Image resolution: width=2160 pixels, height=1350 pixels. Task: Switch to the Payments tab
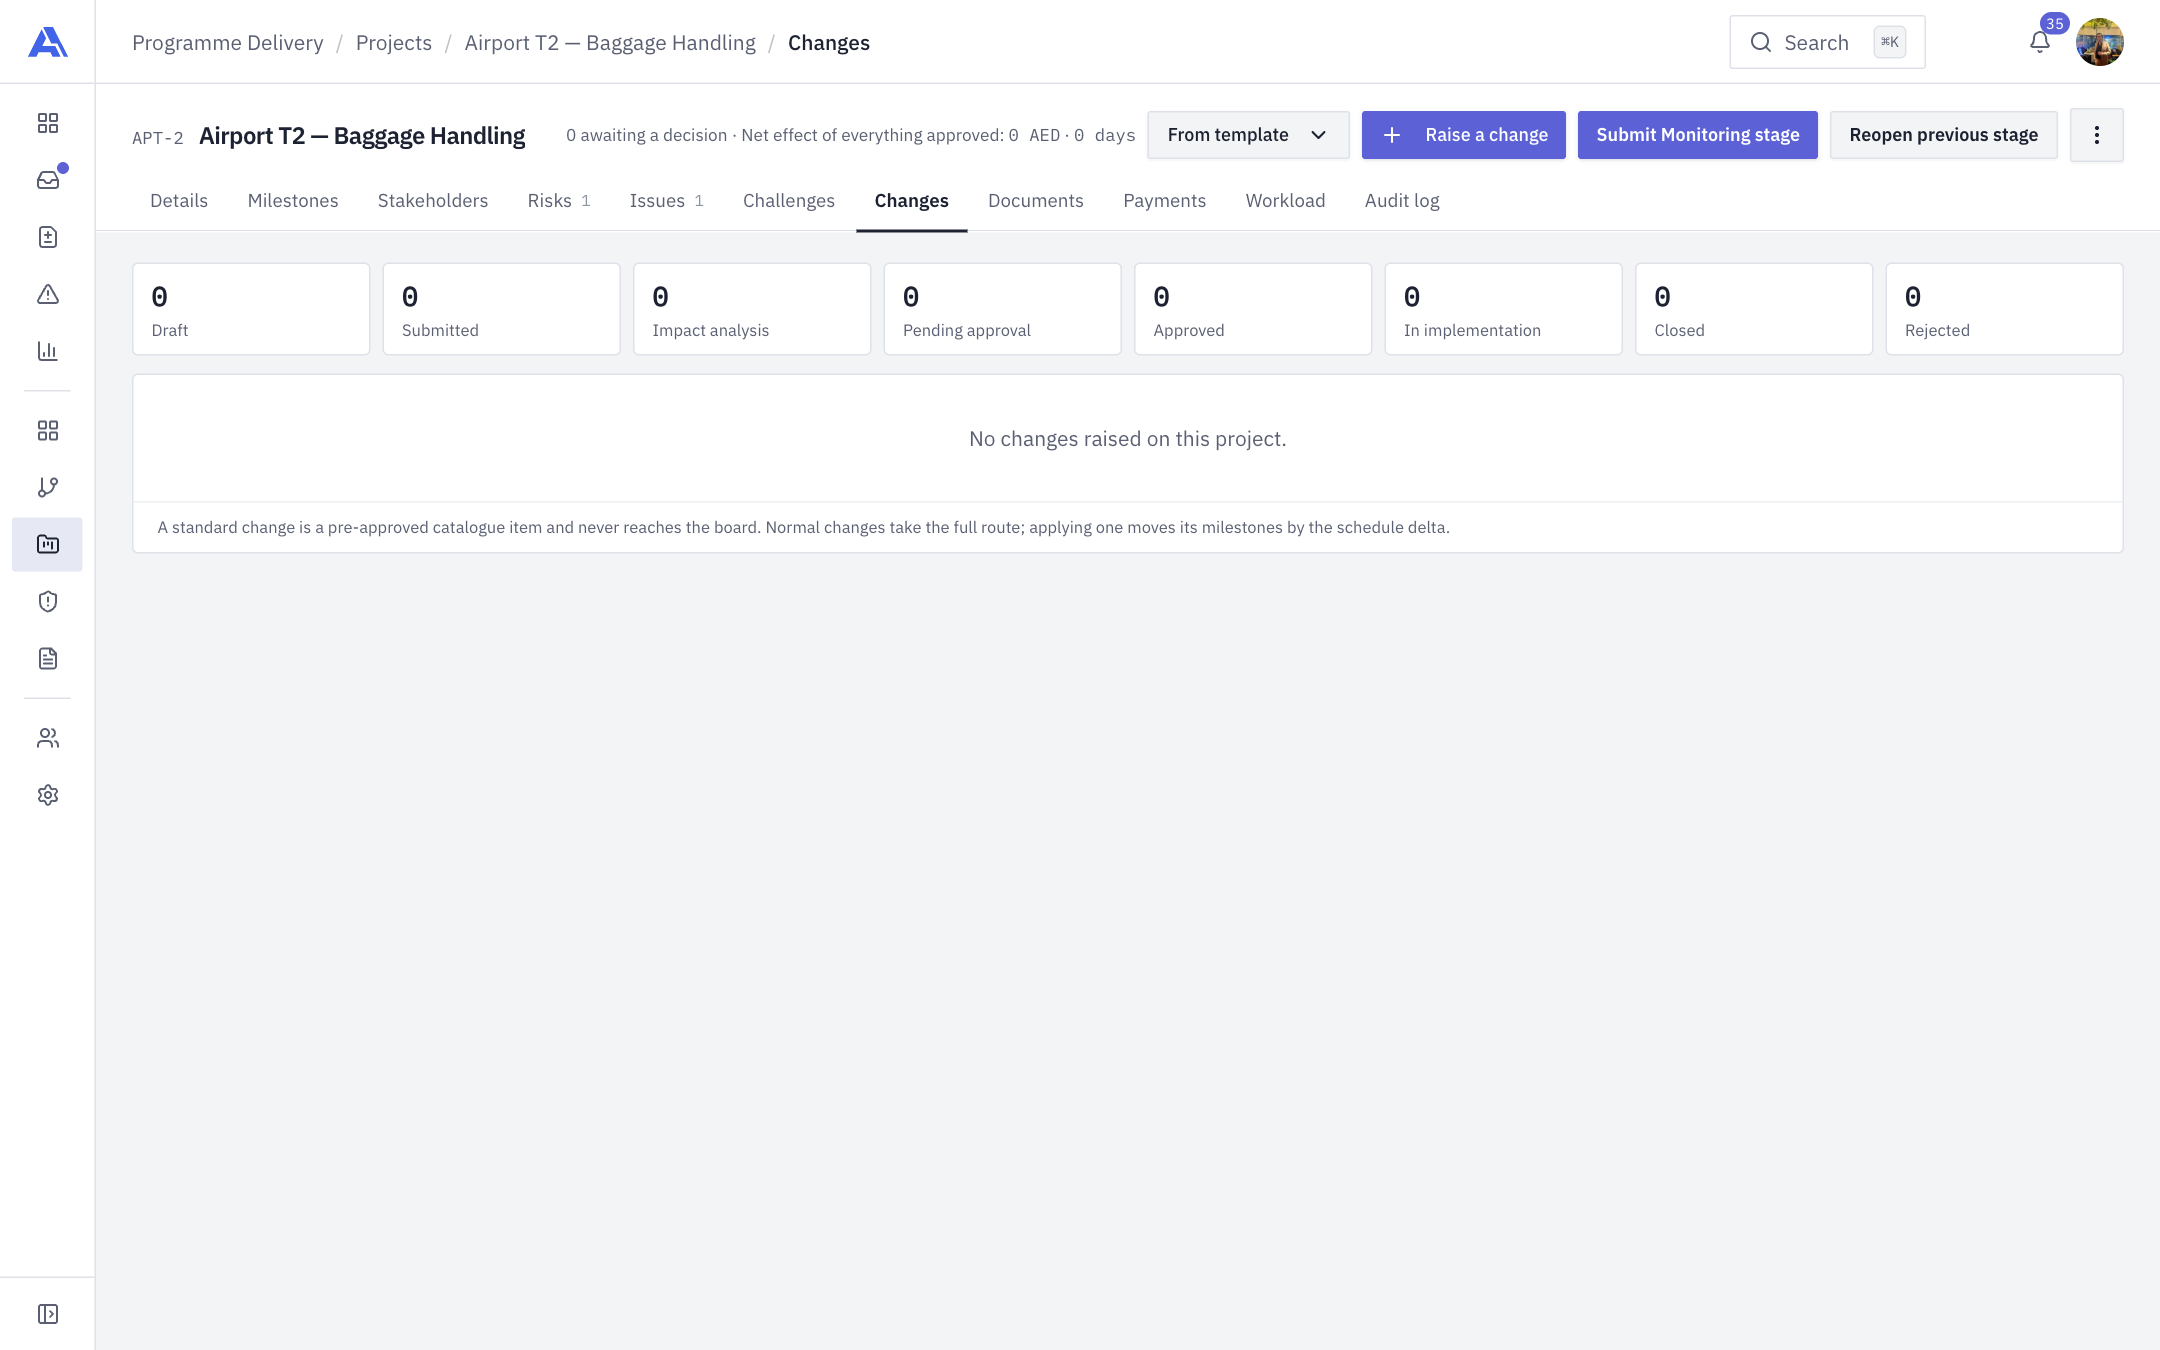click(1164, 201)
